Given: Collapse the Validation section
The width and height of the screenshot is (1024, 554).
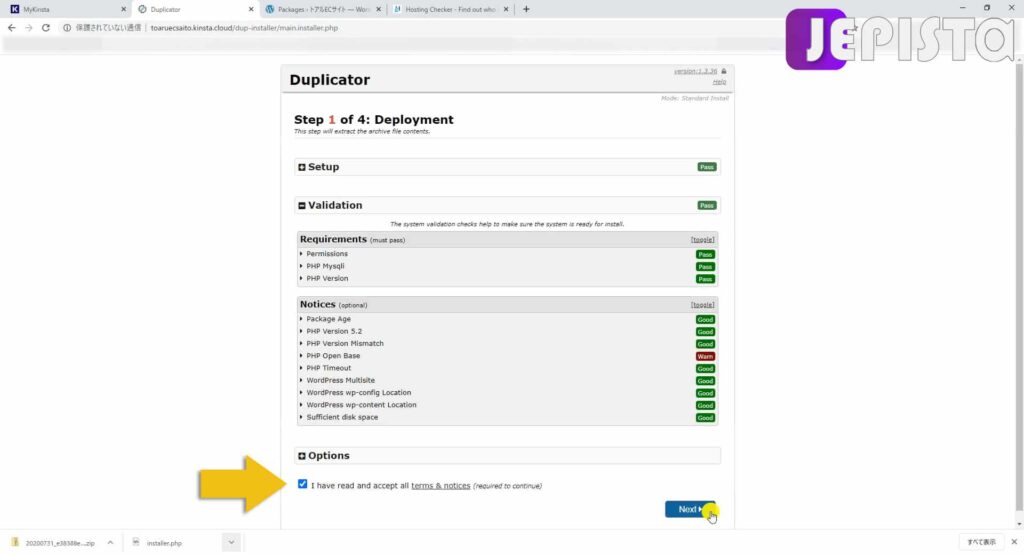Looking at the screenshot, I should point(302,206).
